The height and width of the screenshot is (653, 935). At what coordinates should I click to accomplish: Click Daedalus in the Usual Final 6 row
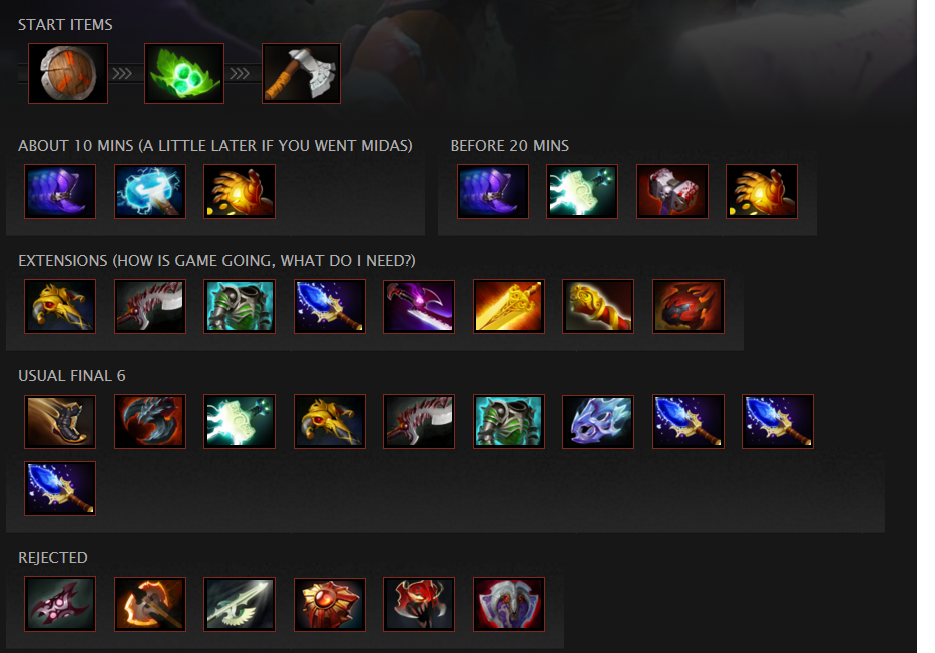pos(419,422)
